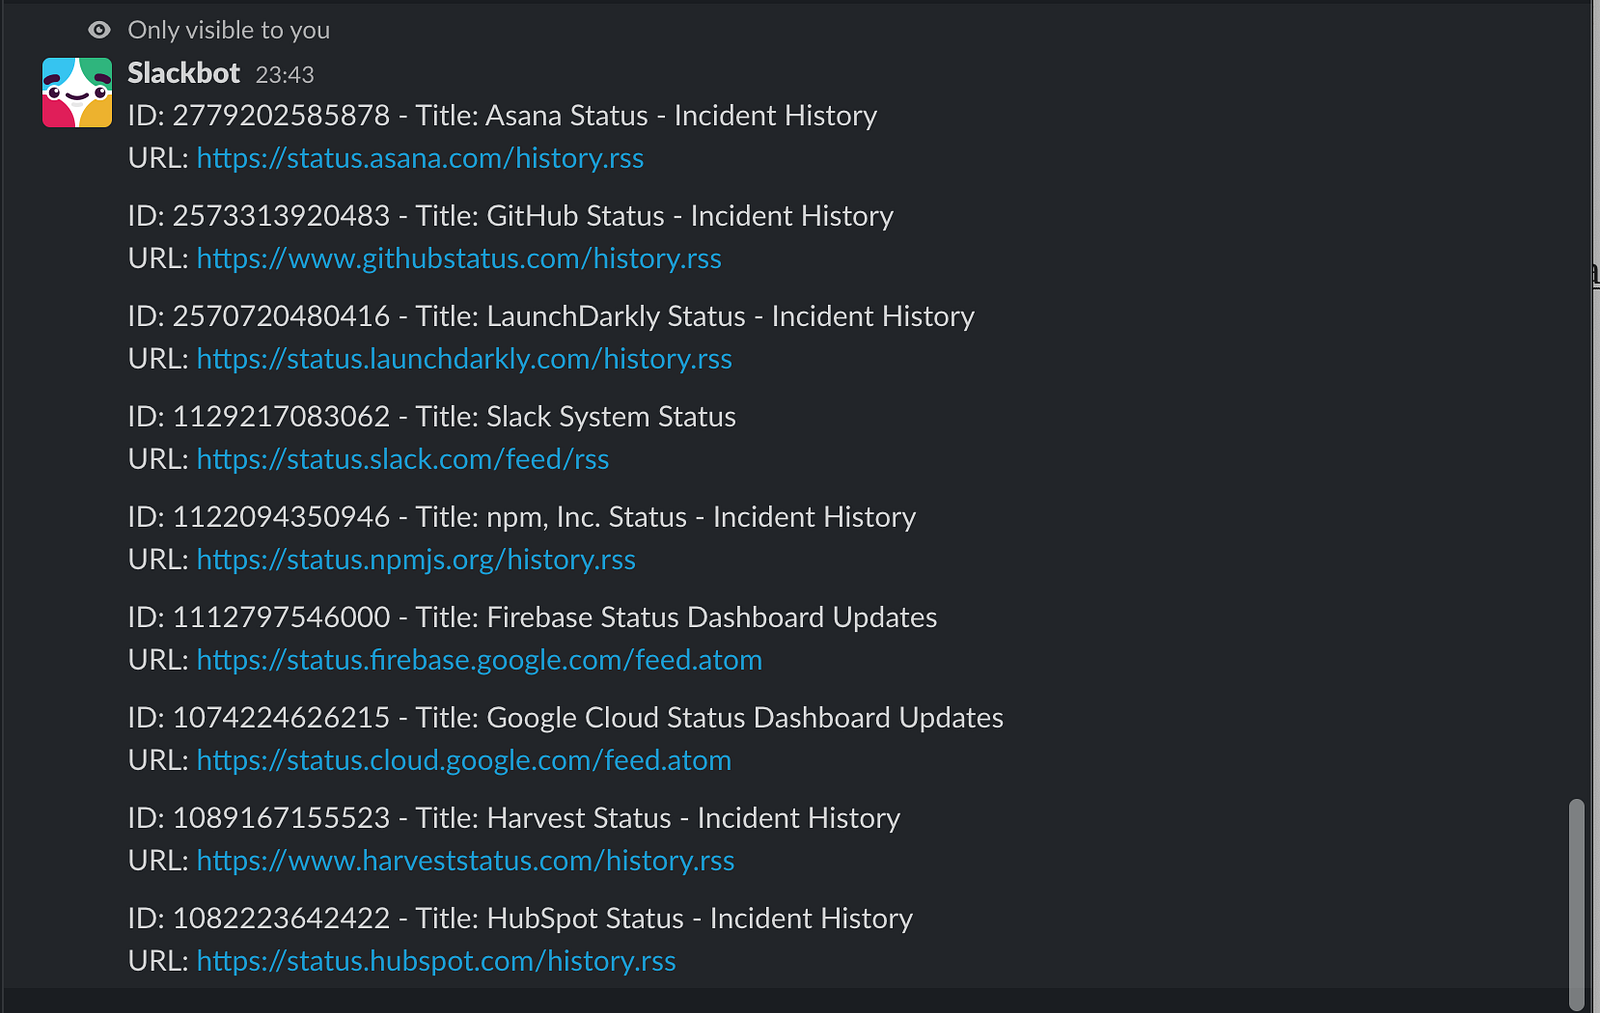Visit the npmjs status history link
Image resolution: width=1600 pixels, height=1013 pixels.
[416, 559]
